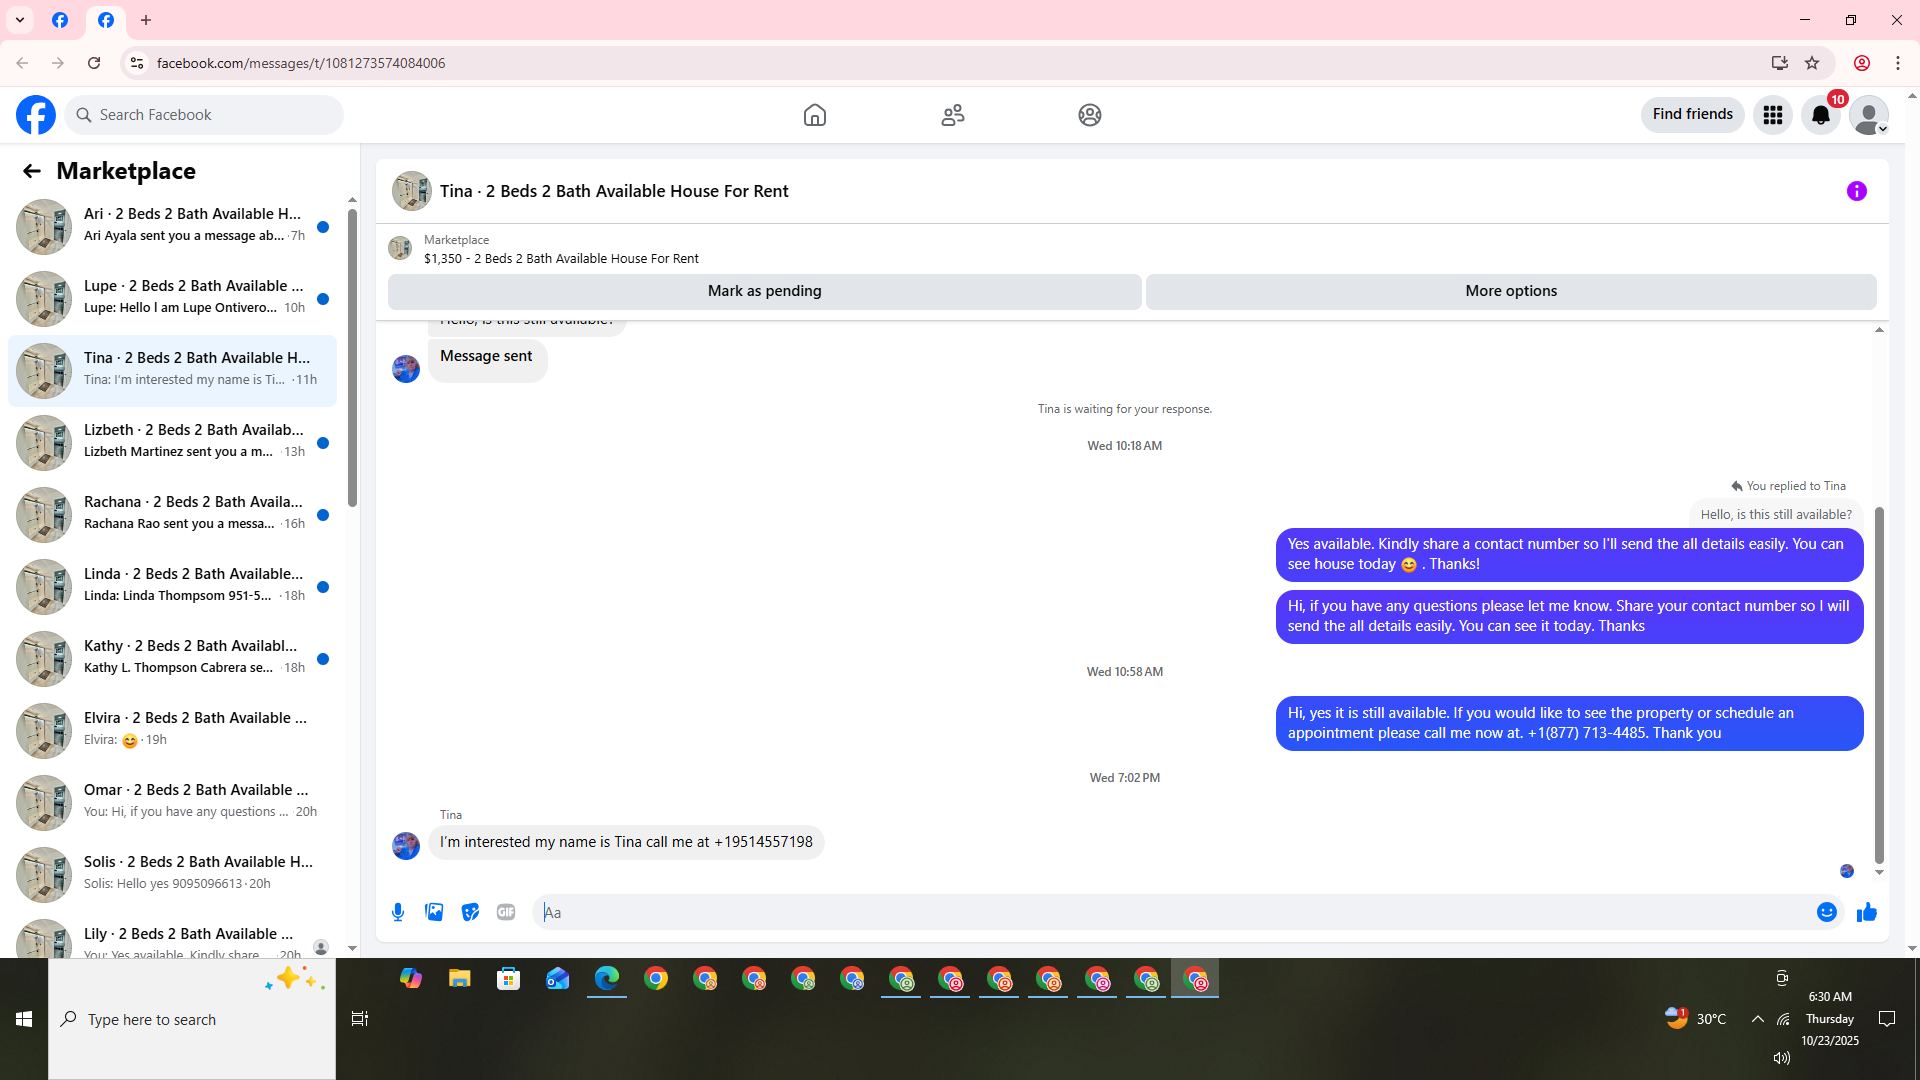Open the GIF picker icon
1920x1080 pixels.
[506, 912]
